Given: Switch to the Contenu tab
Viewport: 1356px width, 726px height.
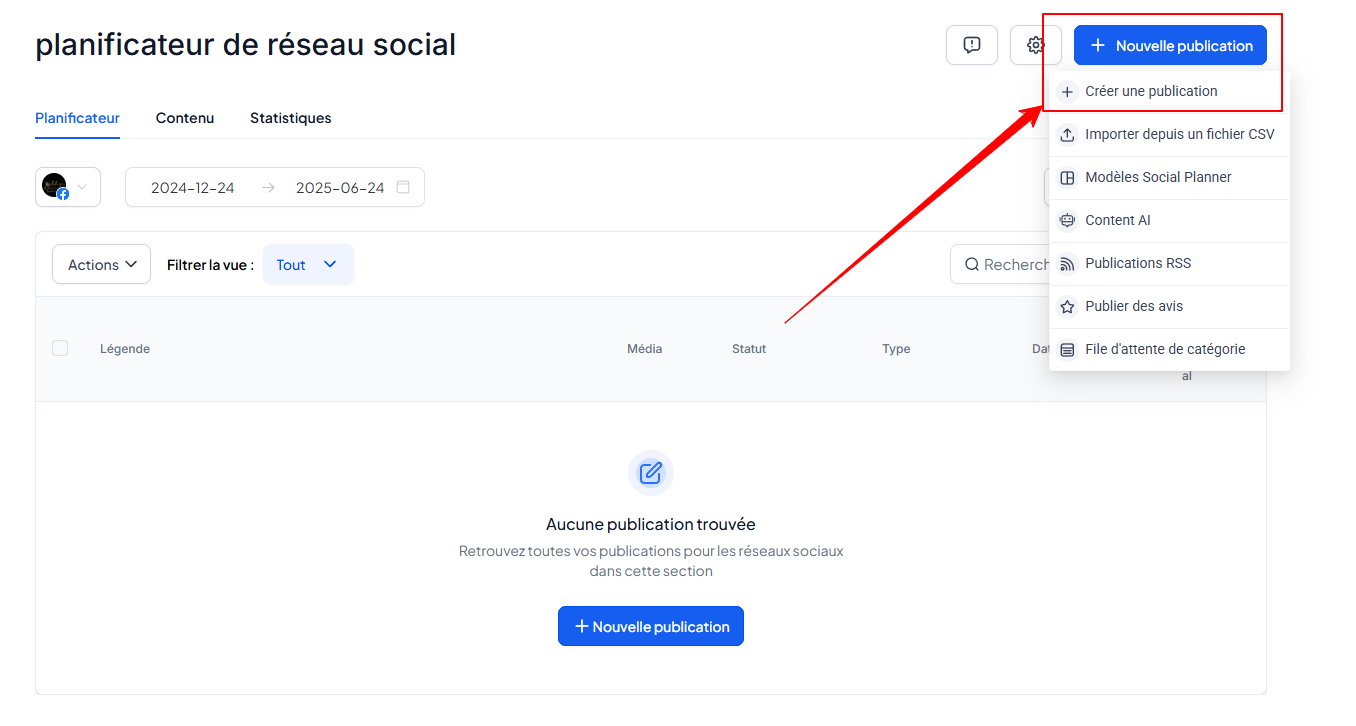Looking at the screenshot, I should pyautogui.click(x=185, y=118).
